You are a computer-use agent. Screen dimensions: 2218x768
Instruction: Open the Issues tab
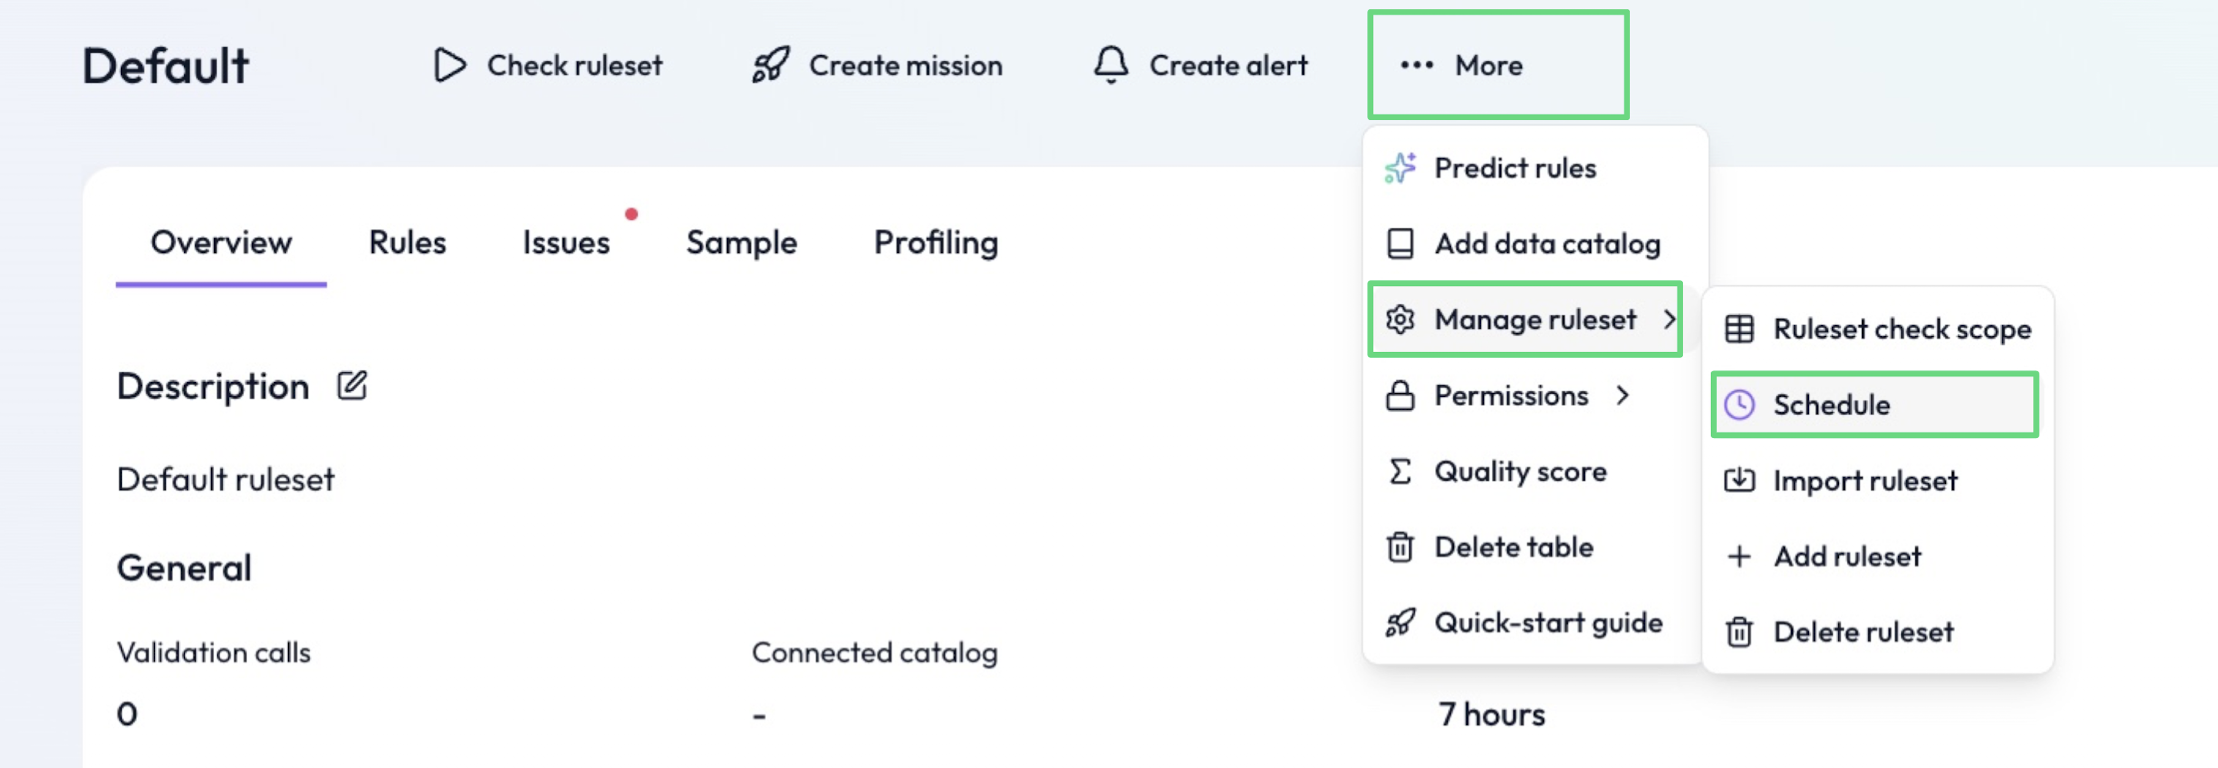coord(566,242)
